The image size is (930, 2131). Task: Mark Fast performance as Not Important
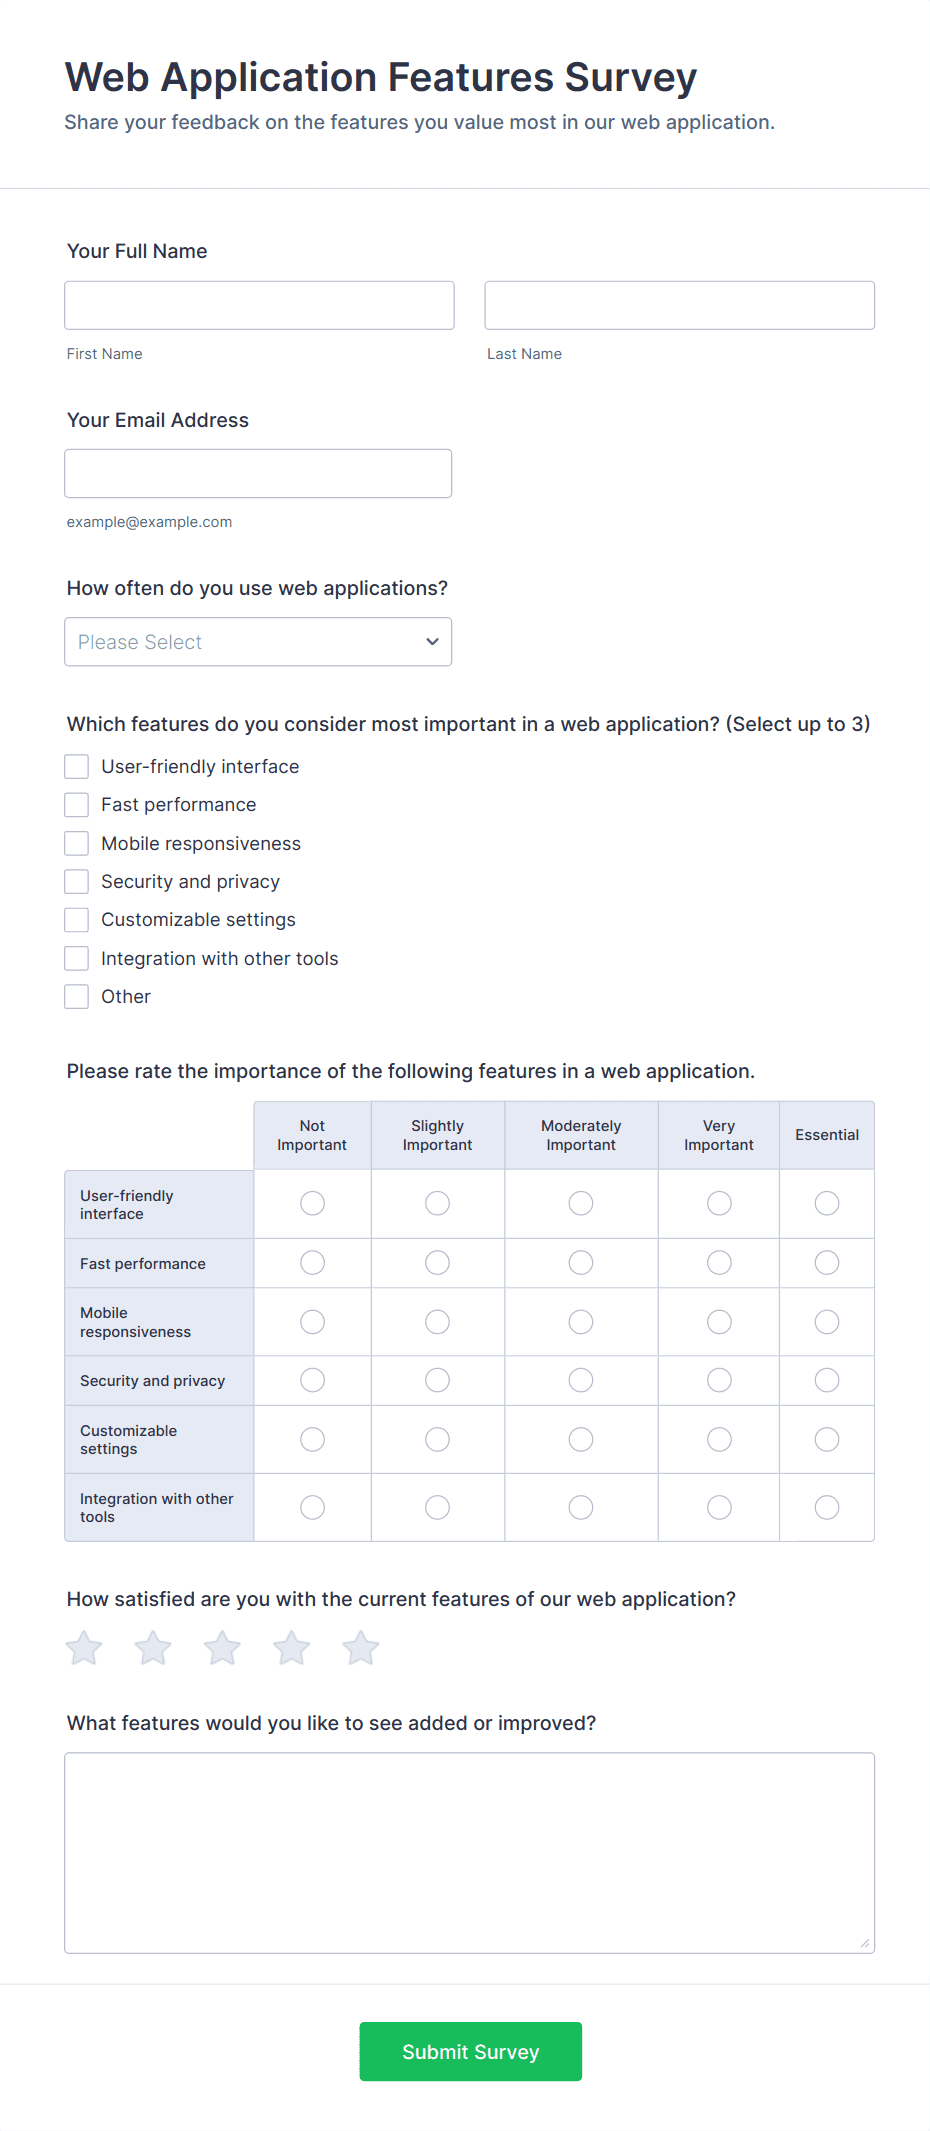311,1262
